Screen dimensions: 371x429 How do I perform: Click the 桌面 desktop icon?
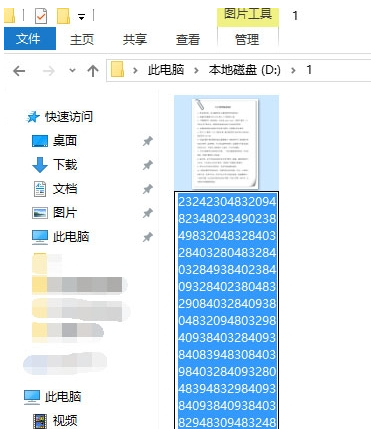pyautogui.click(x=40, y=141)
